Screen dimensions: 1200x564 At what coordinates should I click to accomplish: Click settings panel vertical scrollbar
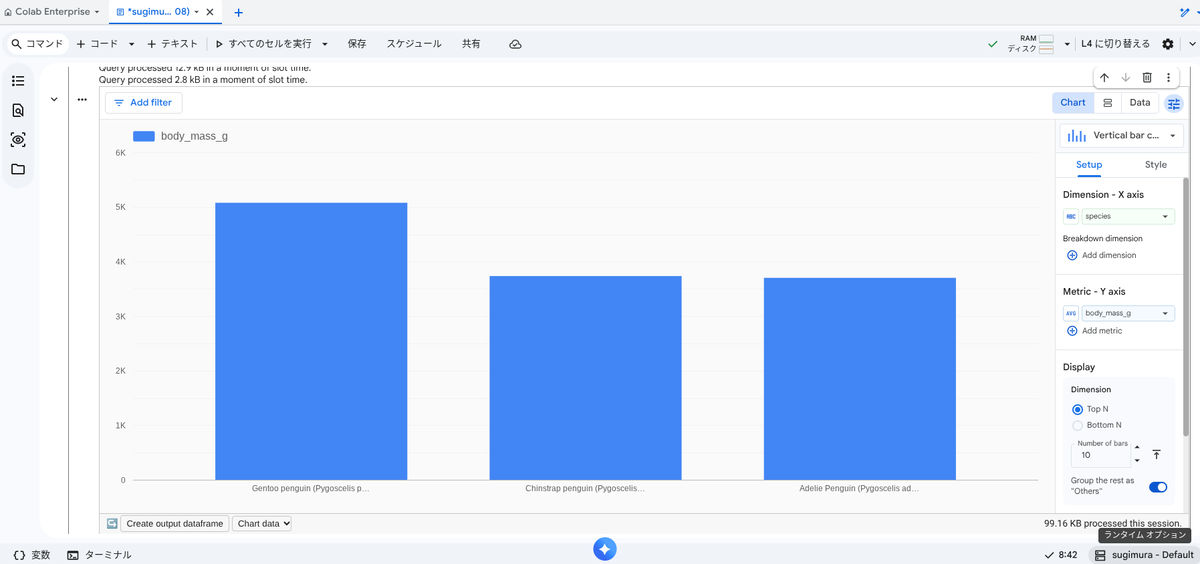1187,305
